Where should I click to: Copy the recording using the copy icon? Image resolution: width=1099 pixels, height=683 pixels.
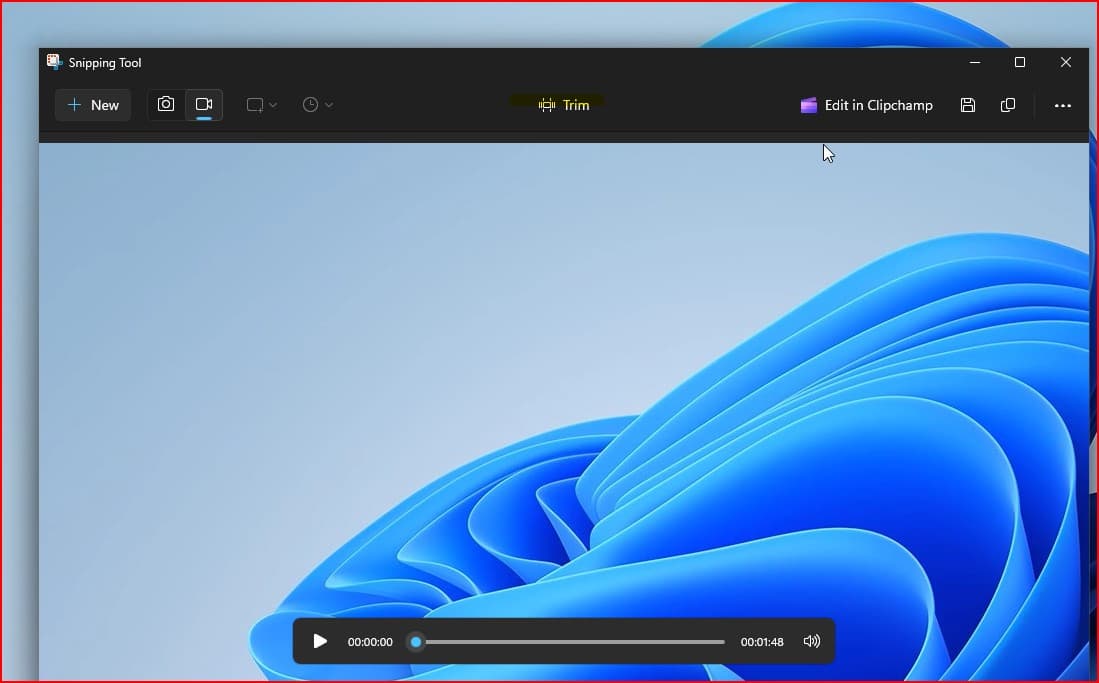tap(1008, 104)
